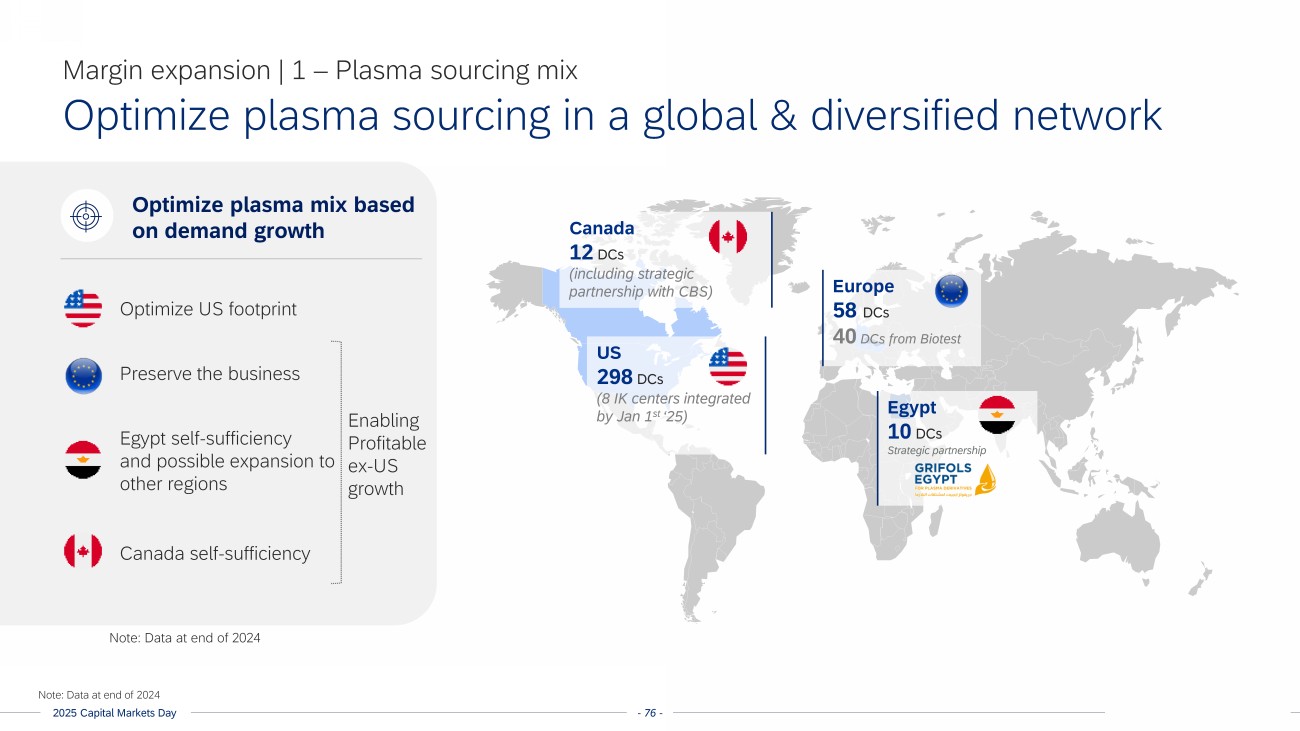Image resolution: width=1300 pixels, height=731 pixels.
Task: Click the subtitle 'Margin expansion | 1 – Plasma sourcing mix'
Action: [320, 71]
